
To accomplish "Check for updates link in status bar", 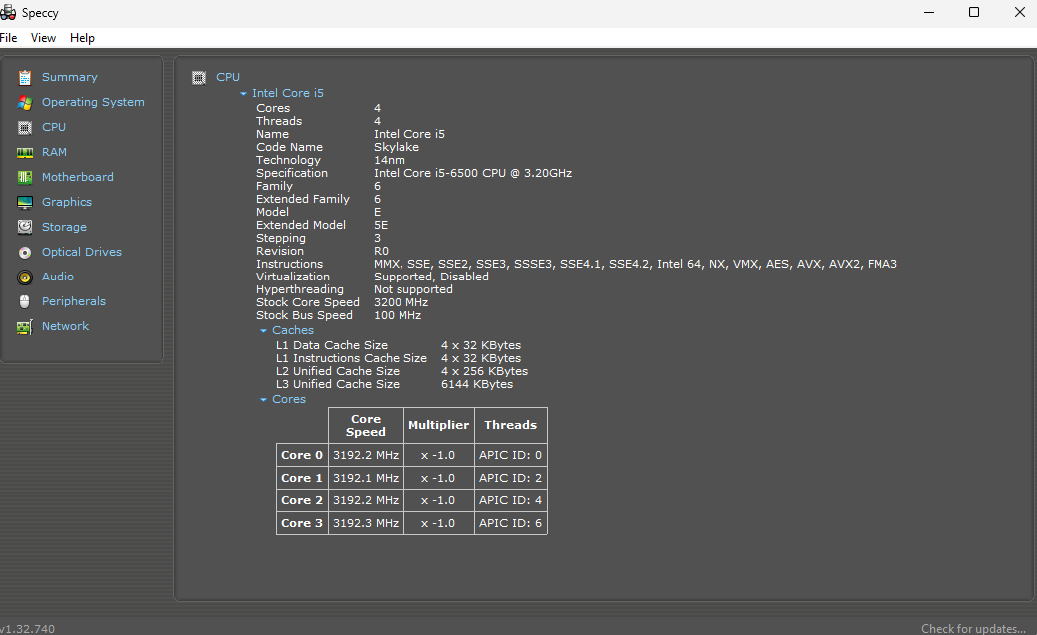I will point(974,628).
